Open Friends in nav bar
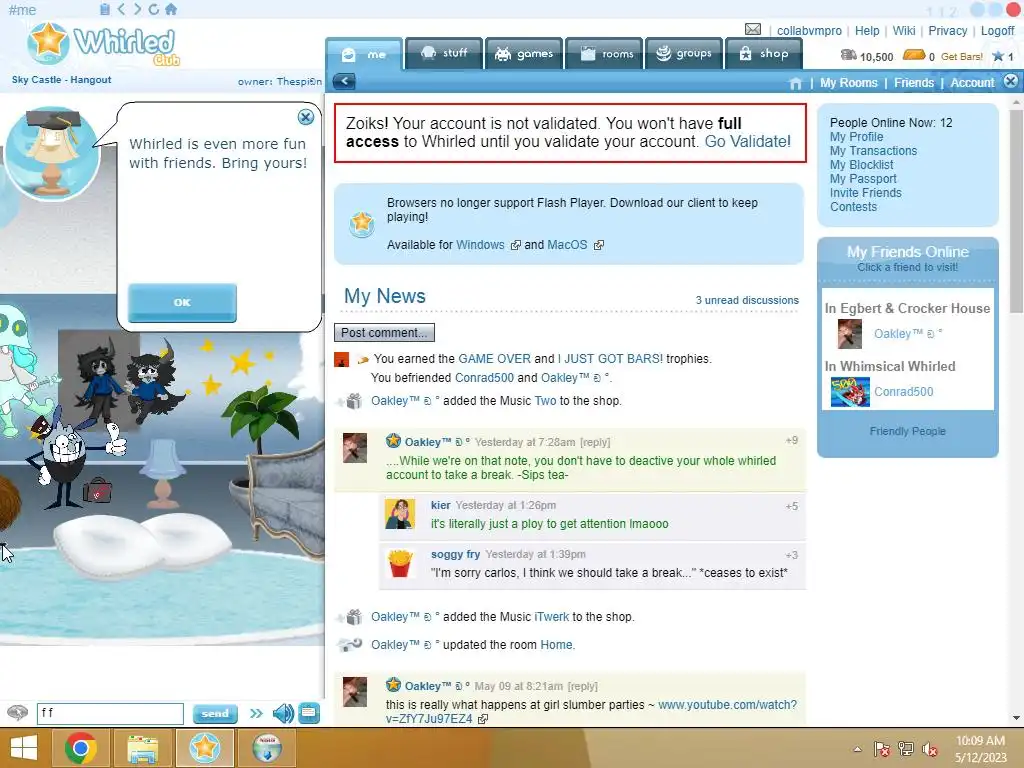 (x=914, y=83)
